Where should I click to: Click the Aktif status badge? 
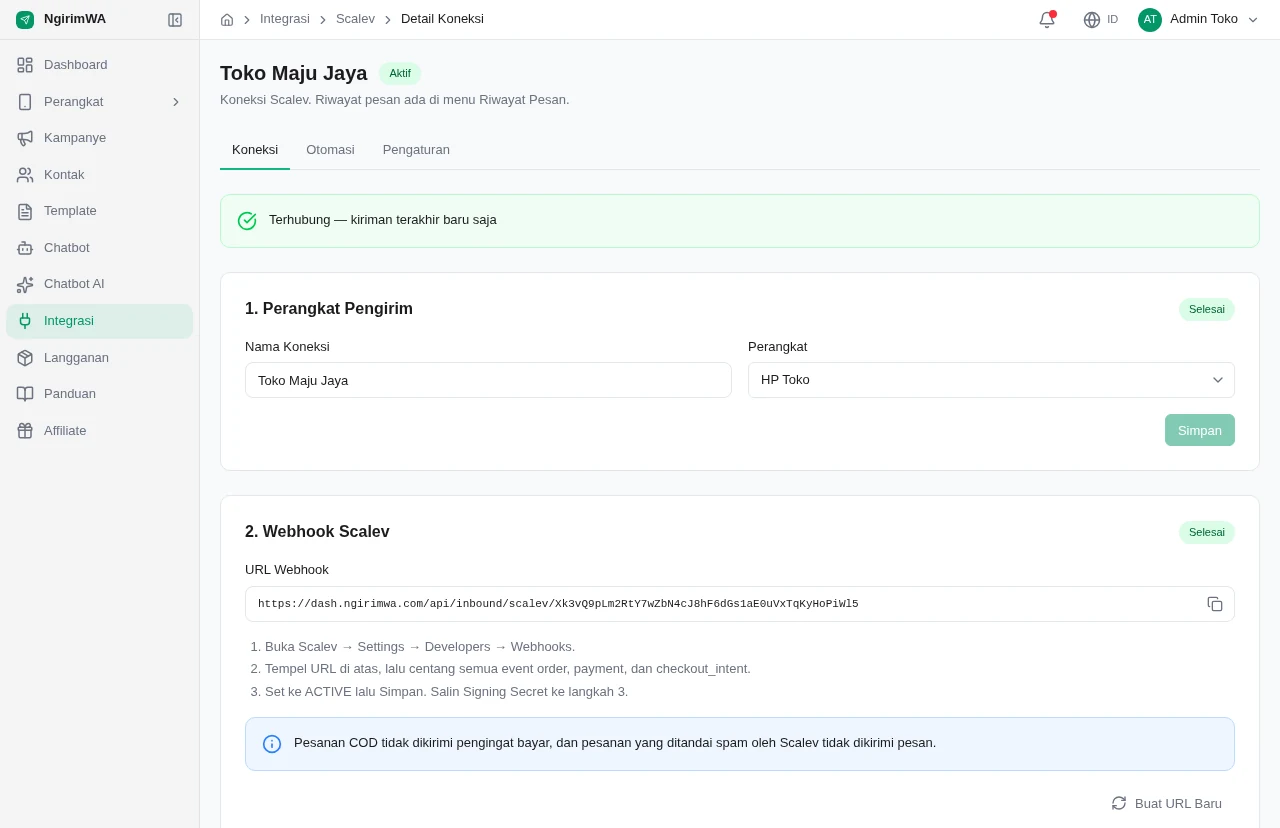pyautogui.click(x=400, y=73)
